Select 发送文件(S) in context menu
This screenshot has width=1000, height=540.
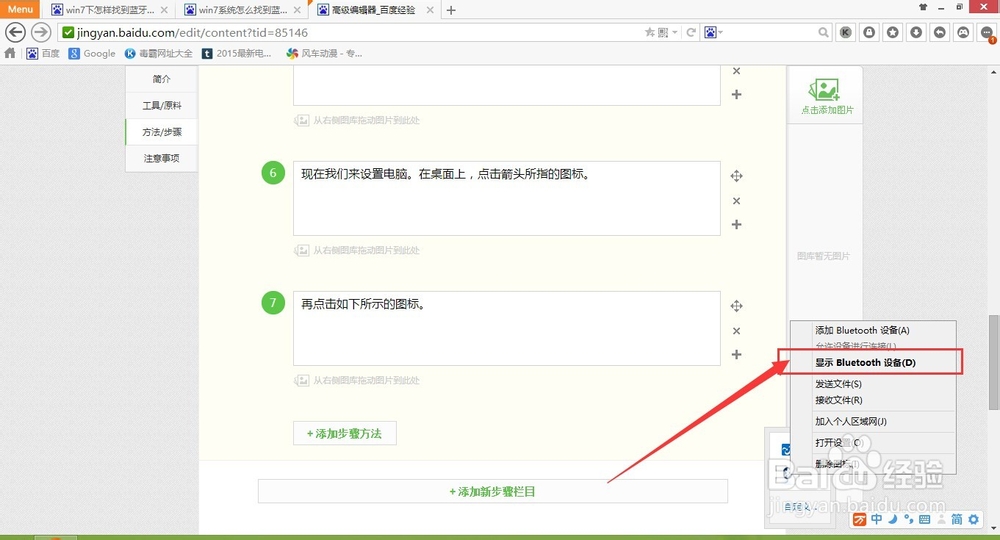[x=838, y=384]
